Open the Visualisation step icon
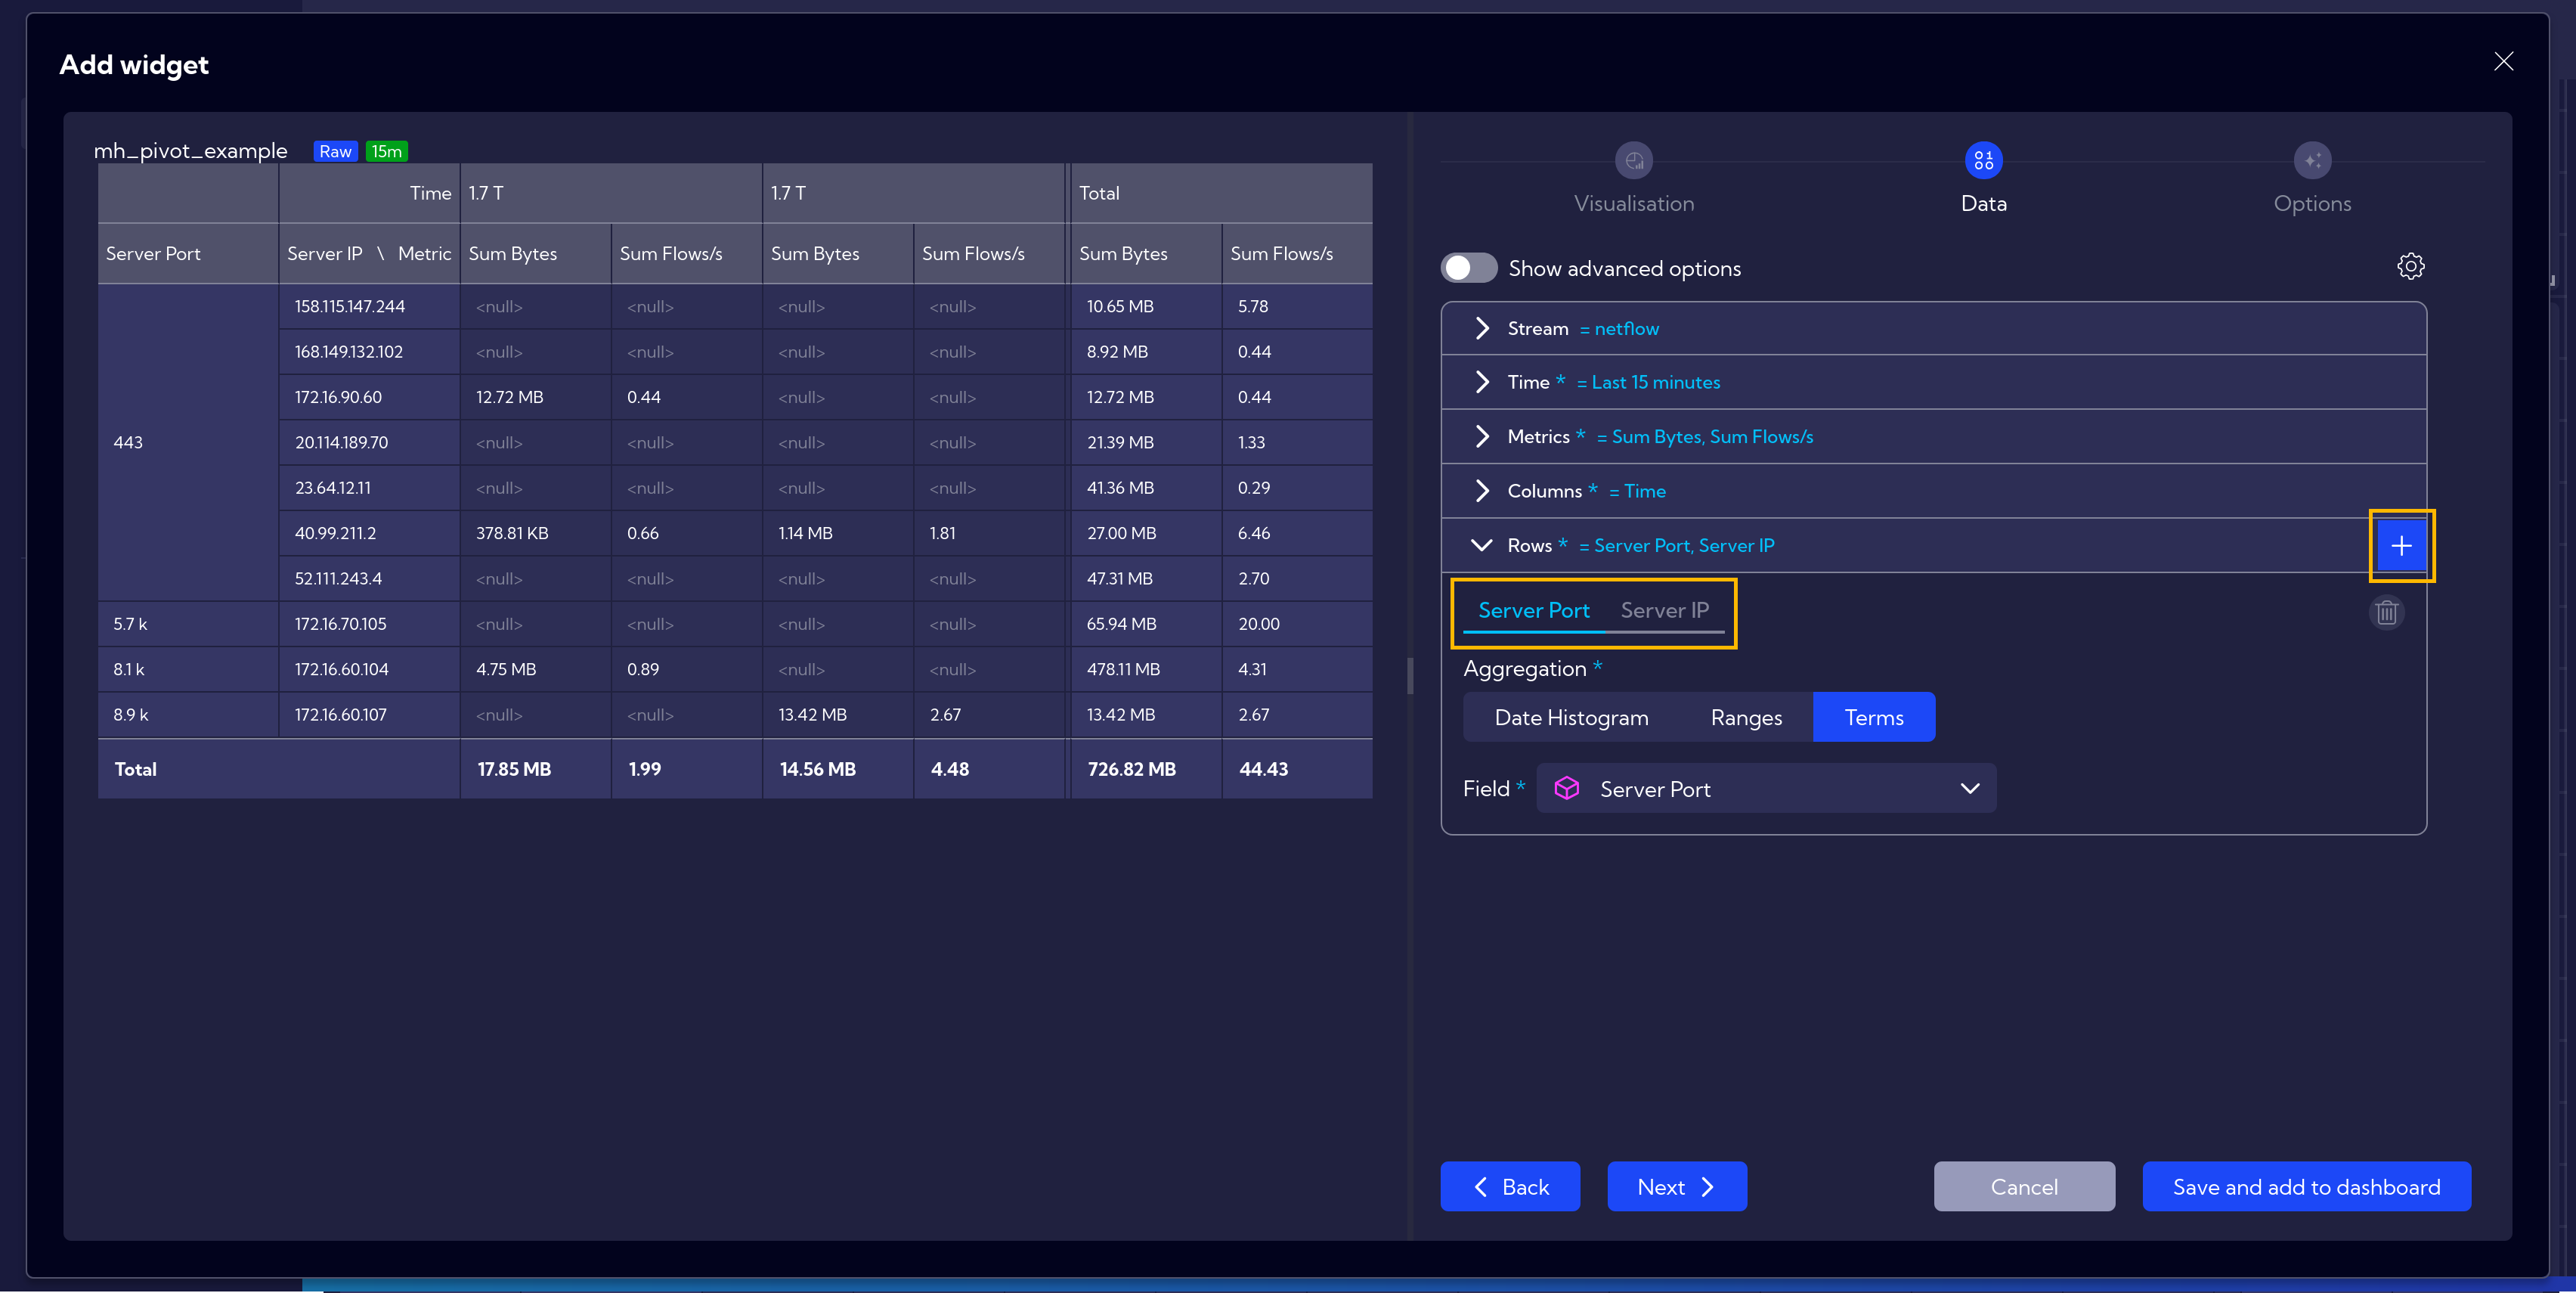Viewport: 2576px width, 1293px height. [x=1634, y=160]
